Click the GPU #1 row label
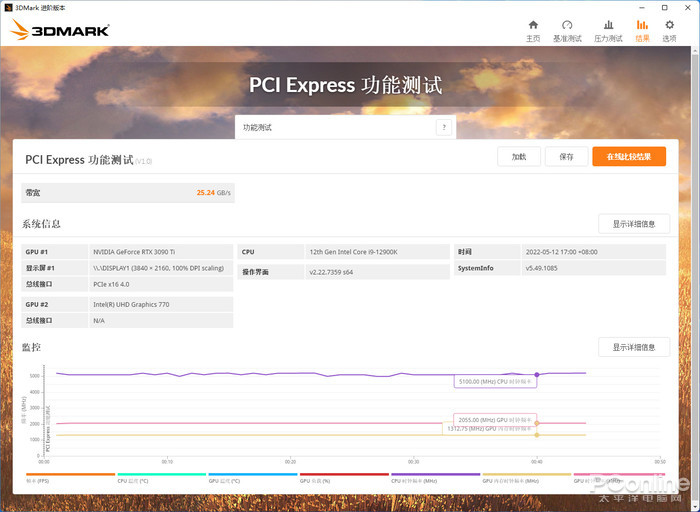The image size is (700, 512). [37, 252]
